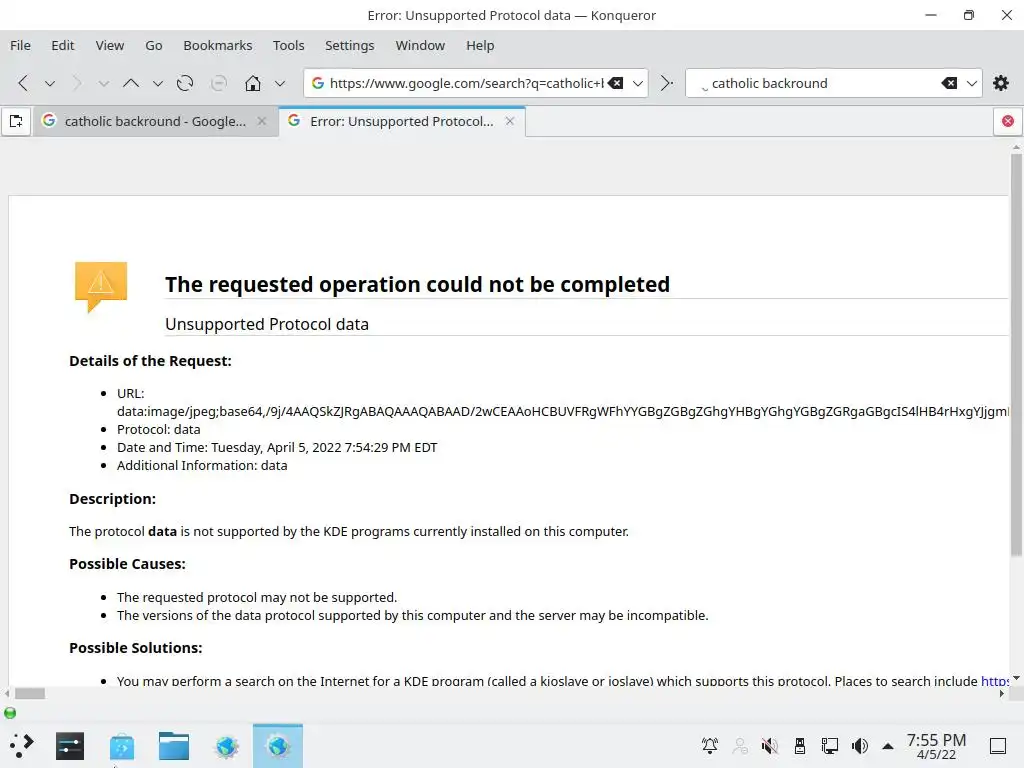Click the yellow warning icon on error page
This screenshot has width=1024, height=768.
[101, 287]
